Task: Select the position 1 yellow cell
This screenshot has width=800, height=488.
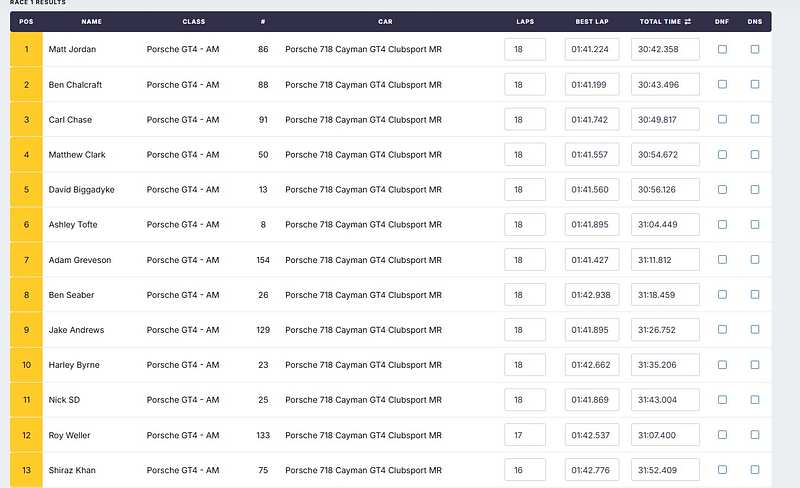Action: [26, 49]
